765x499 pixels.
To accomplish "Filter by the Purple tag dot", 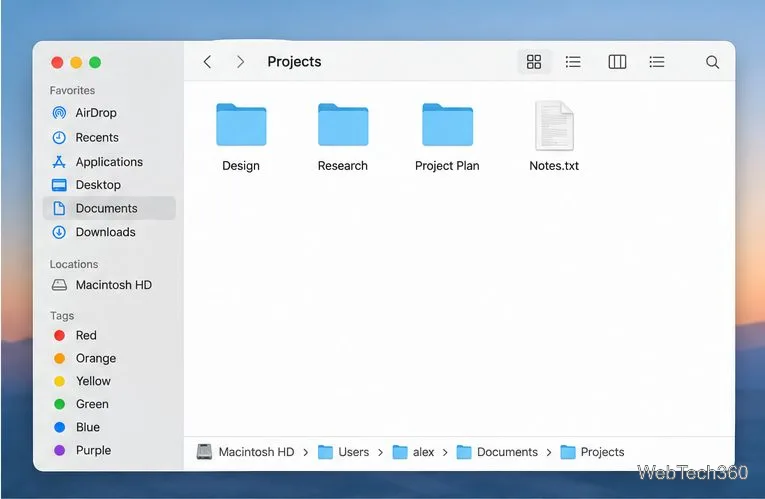I will [60, 450].
